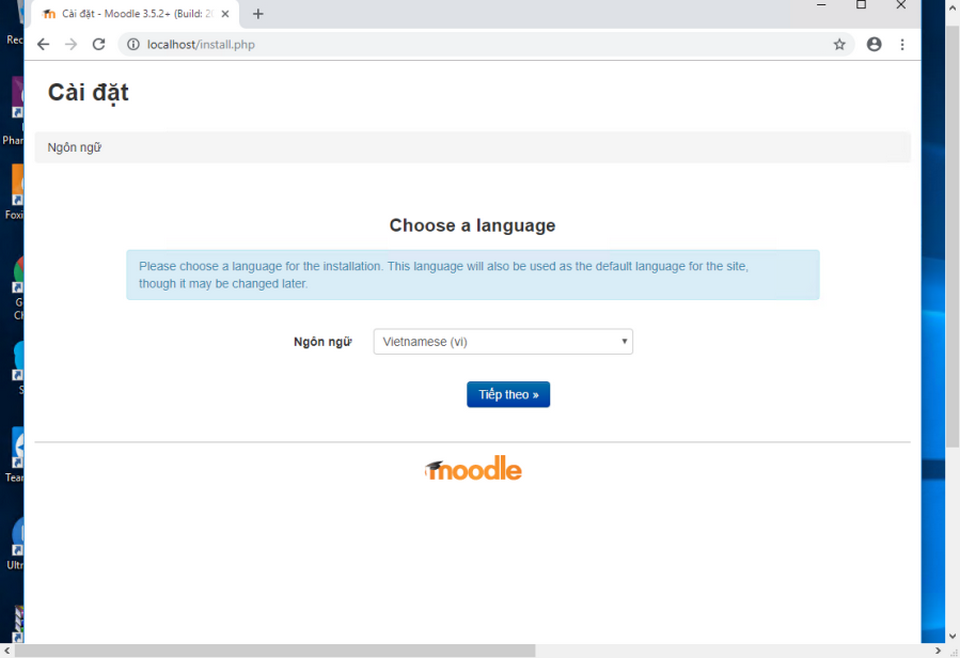The height and width of the screenshot is (658, 960).
Task: Click the Google Chrome desktop shortcut
Action: point(17,288)
